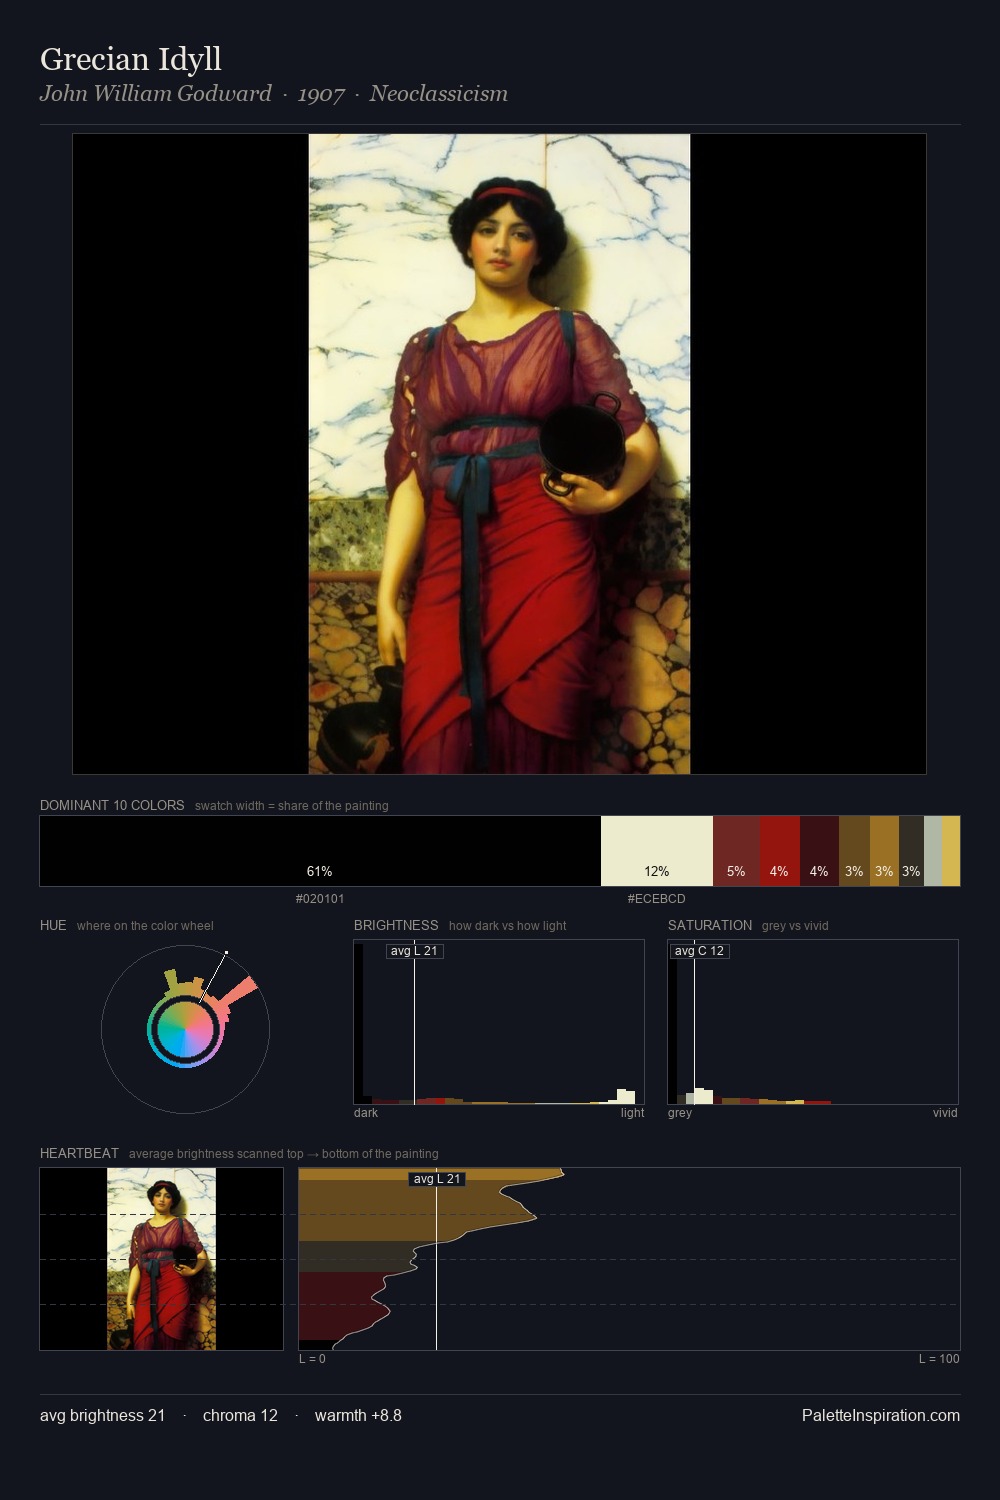
Task: Click the saturation avg C 12 tag
Action: pos(699,951)
